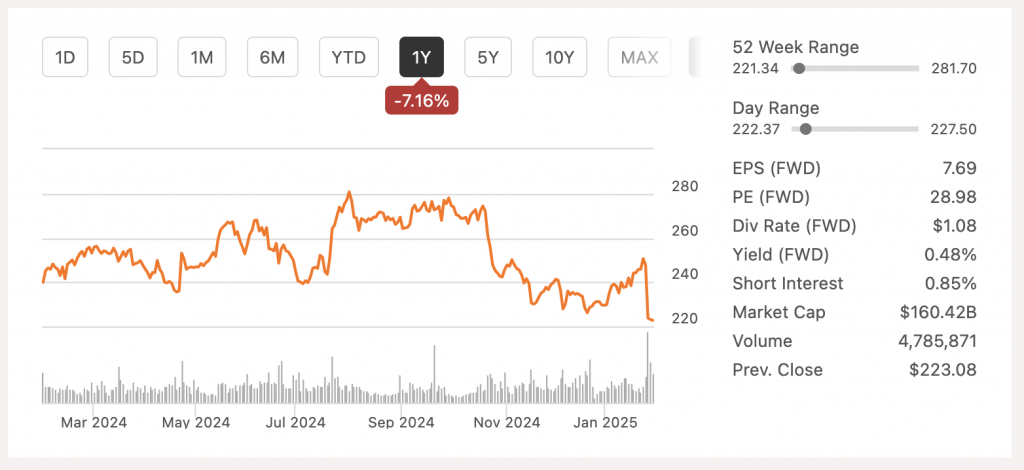Select the 1M time range

(x=202, y=57)
